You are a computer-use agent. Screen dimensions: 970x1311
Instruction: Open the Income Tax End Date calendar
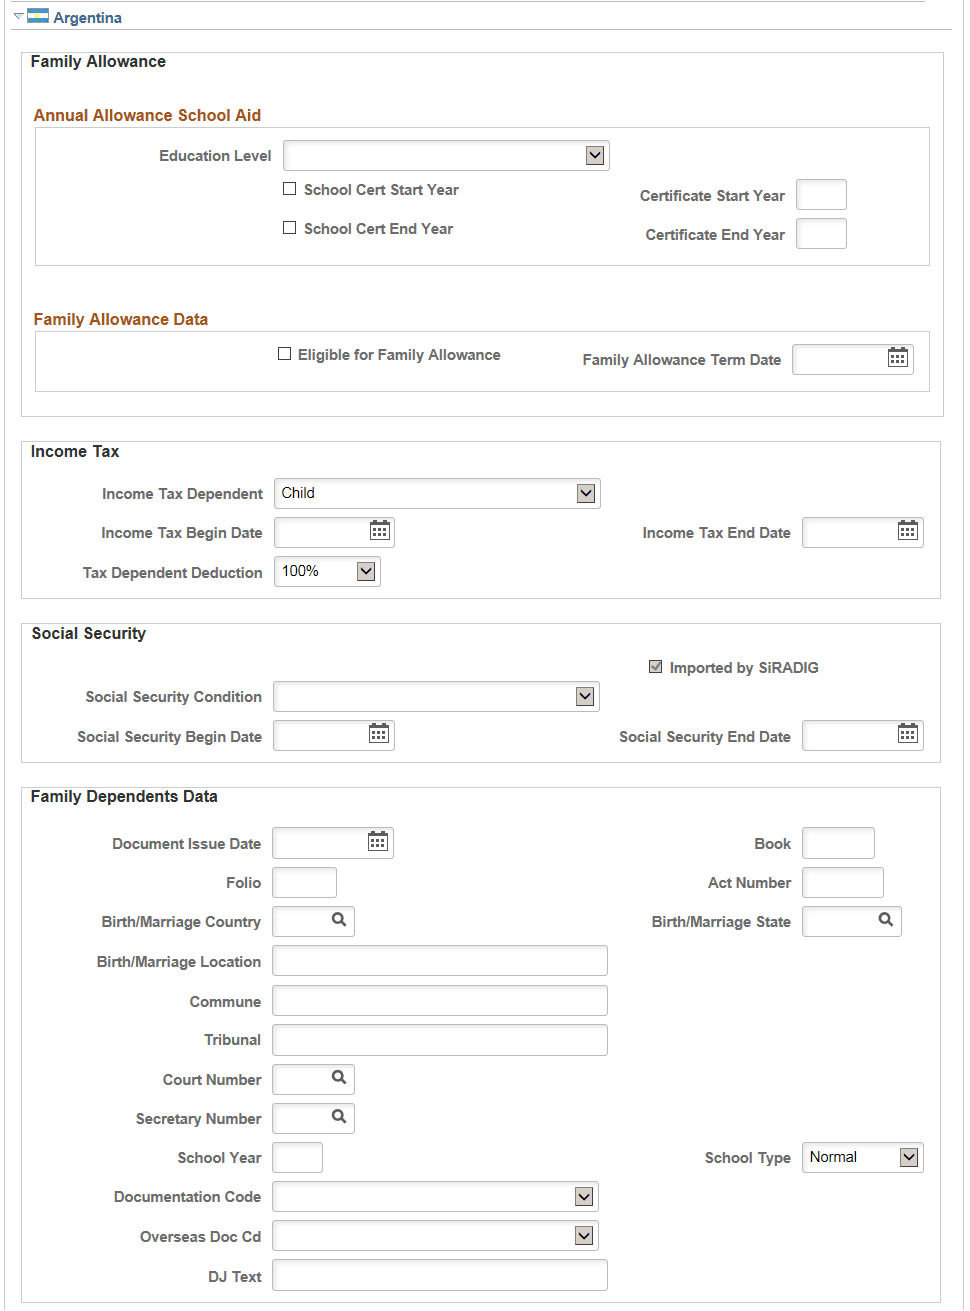point(907,531)
